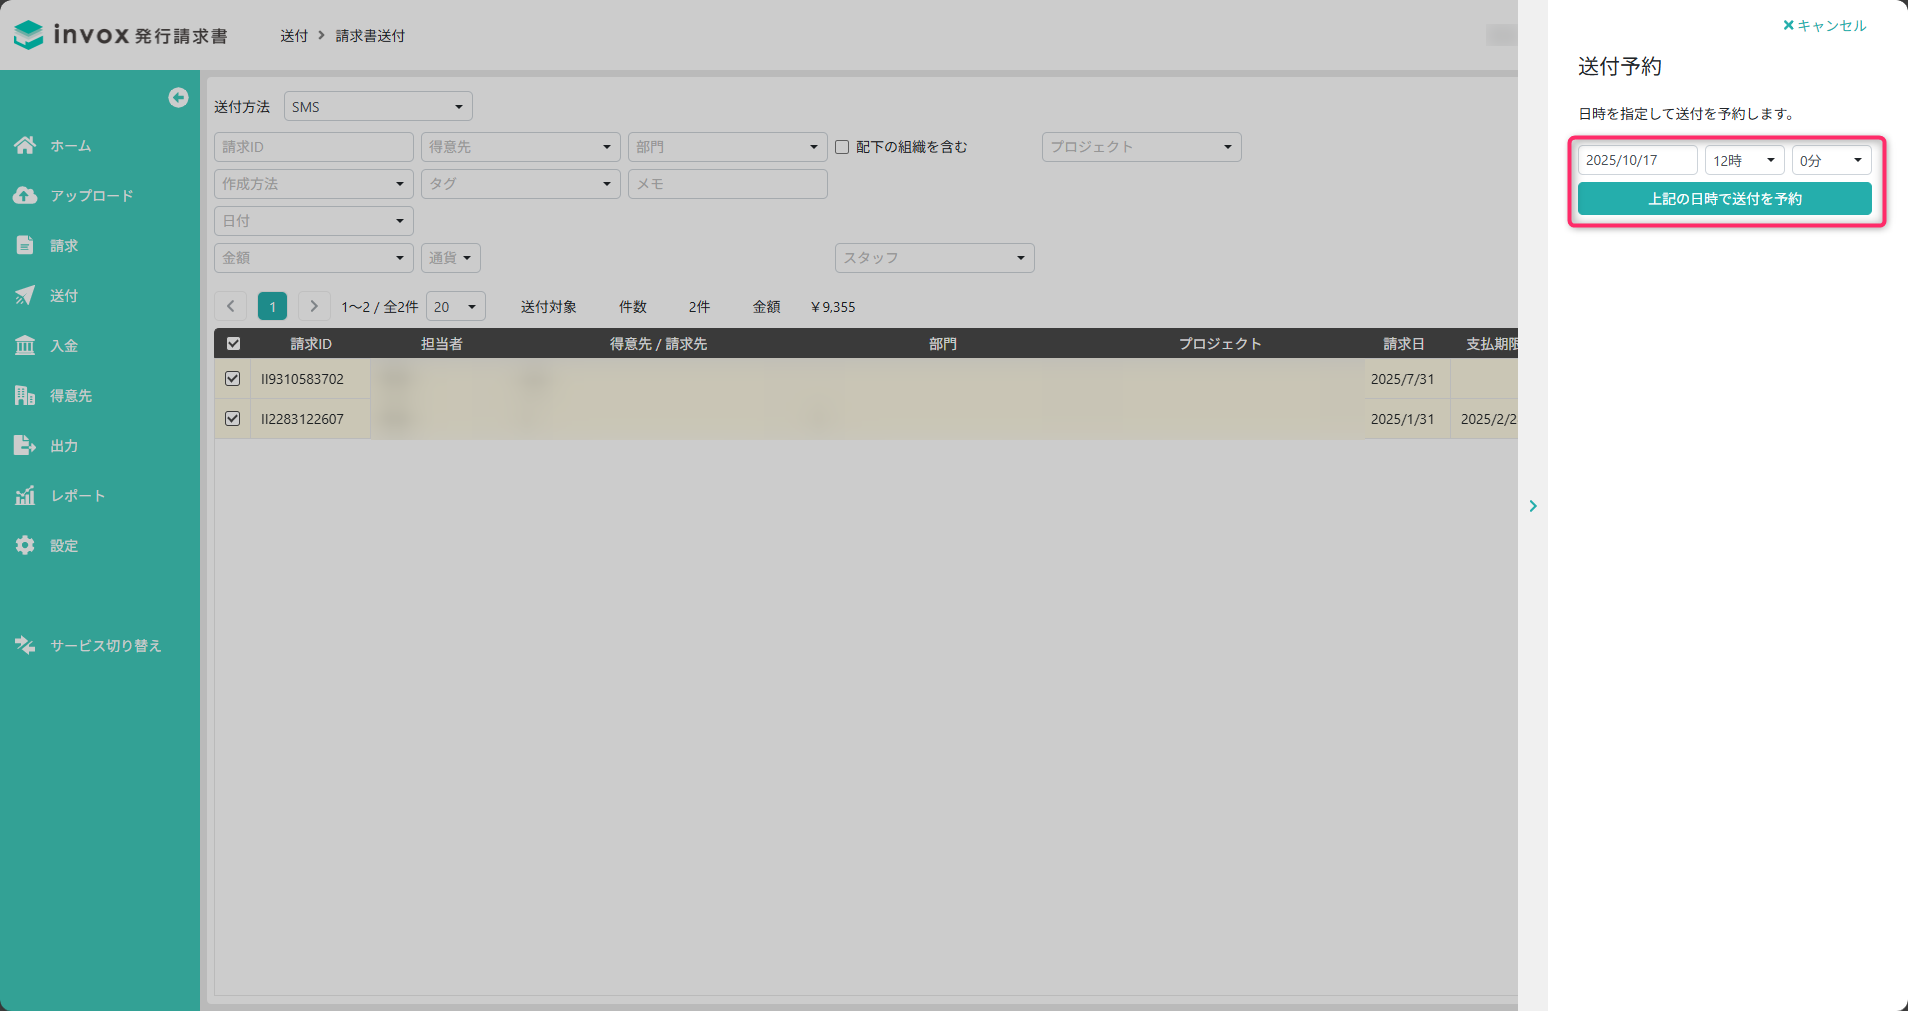This screenshot has width=1908, height=1011.
Task: Toggle the select-all checkbox in table header
Action: (233, 344)
